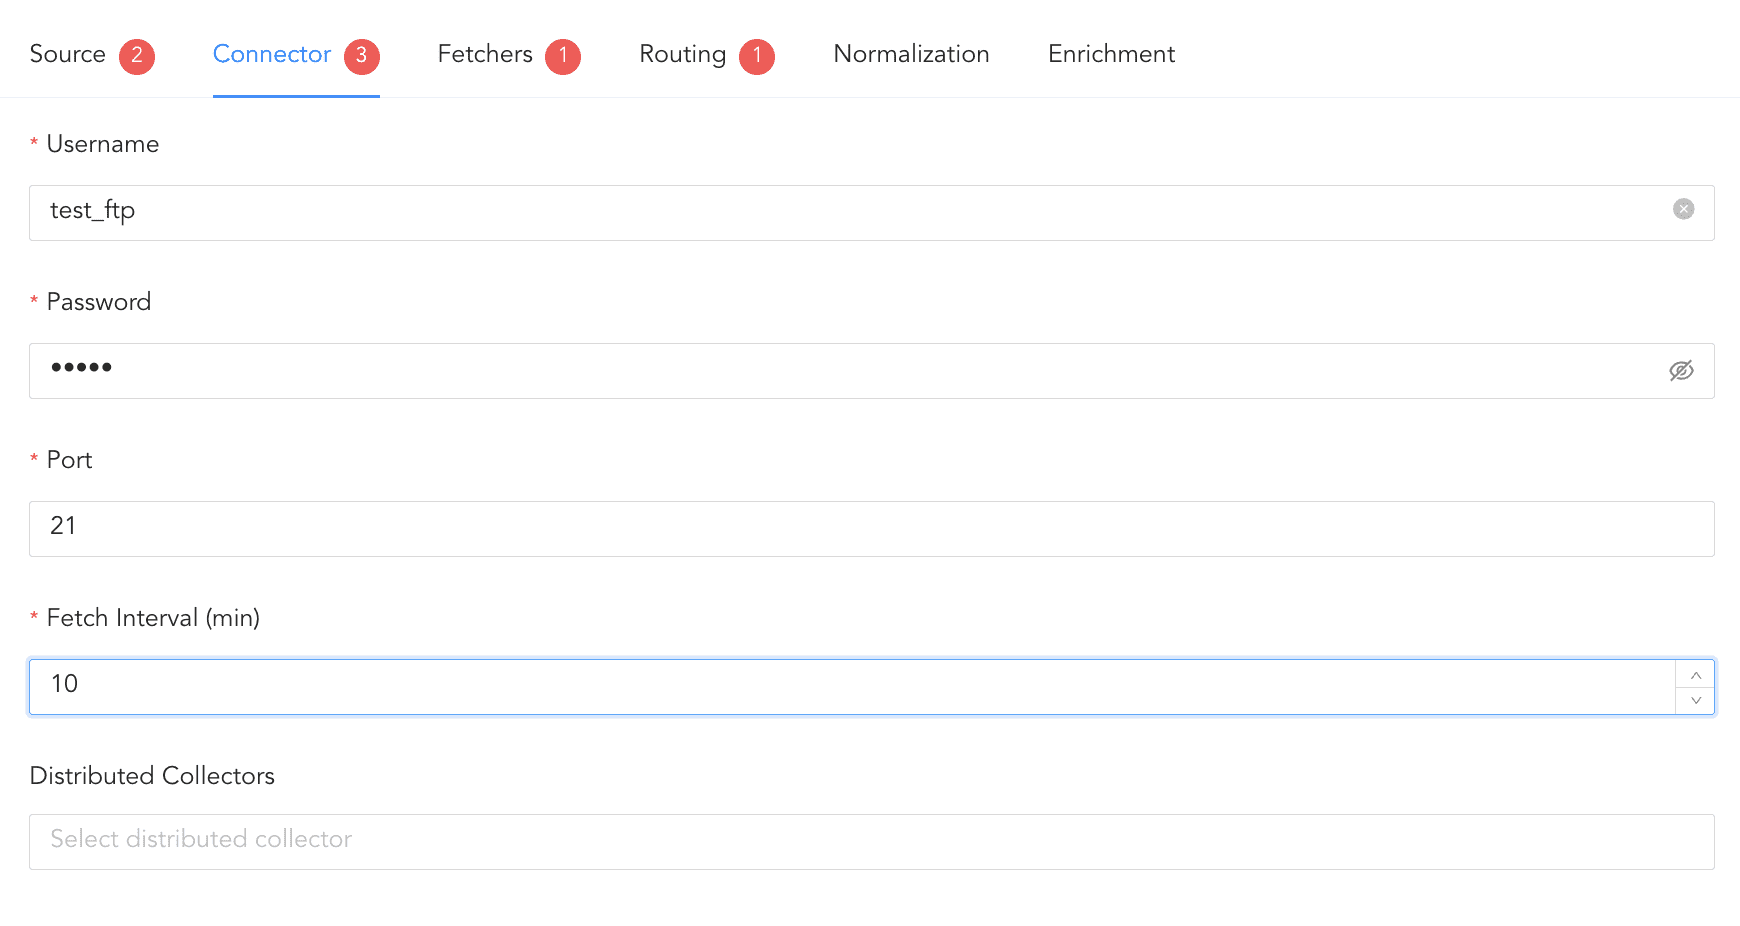Clear the Username field with the X icon
1740x926 pixels.
(1683, 209)
